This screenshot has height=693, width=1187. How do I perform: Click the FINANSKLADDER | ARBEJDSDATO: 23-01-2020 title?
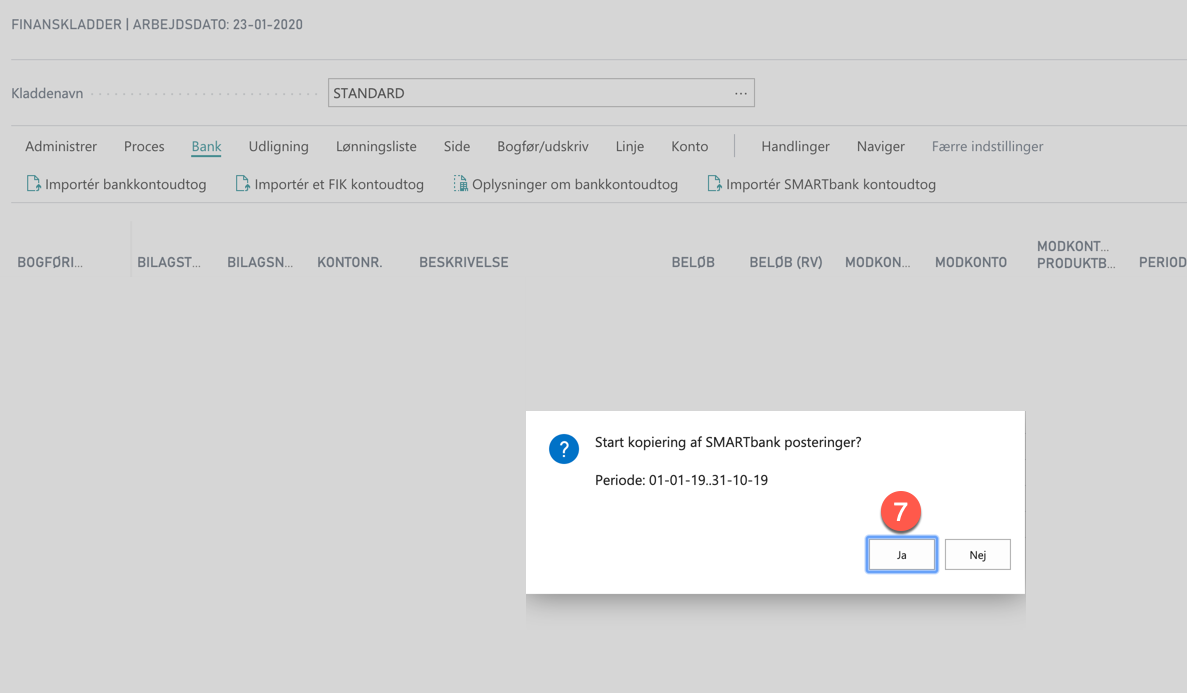pos(157,24)
